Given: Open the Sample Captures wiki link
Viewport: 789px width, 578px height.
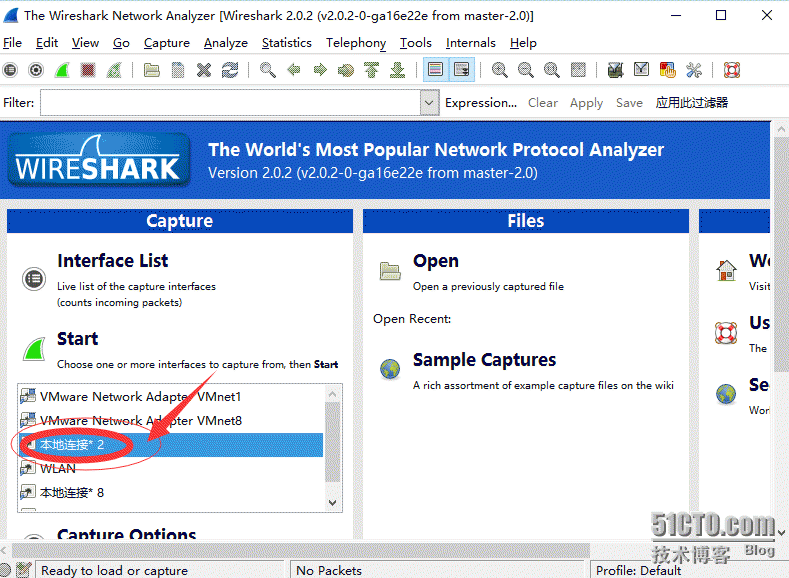Looking at the screenshot, I should [484, 360].
